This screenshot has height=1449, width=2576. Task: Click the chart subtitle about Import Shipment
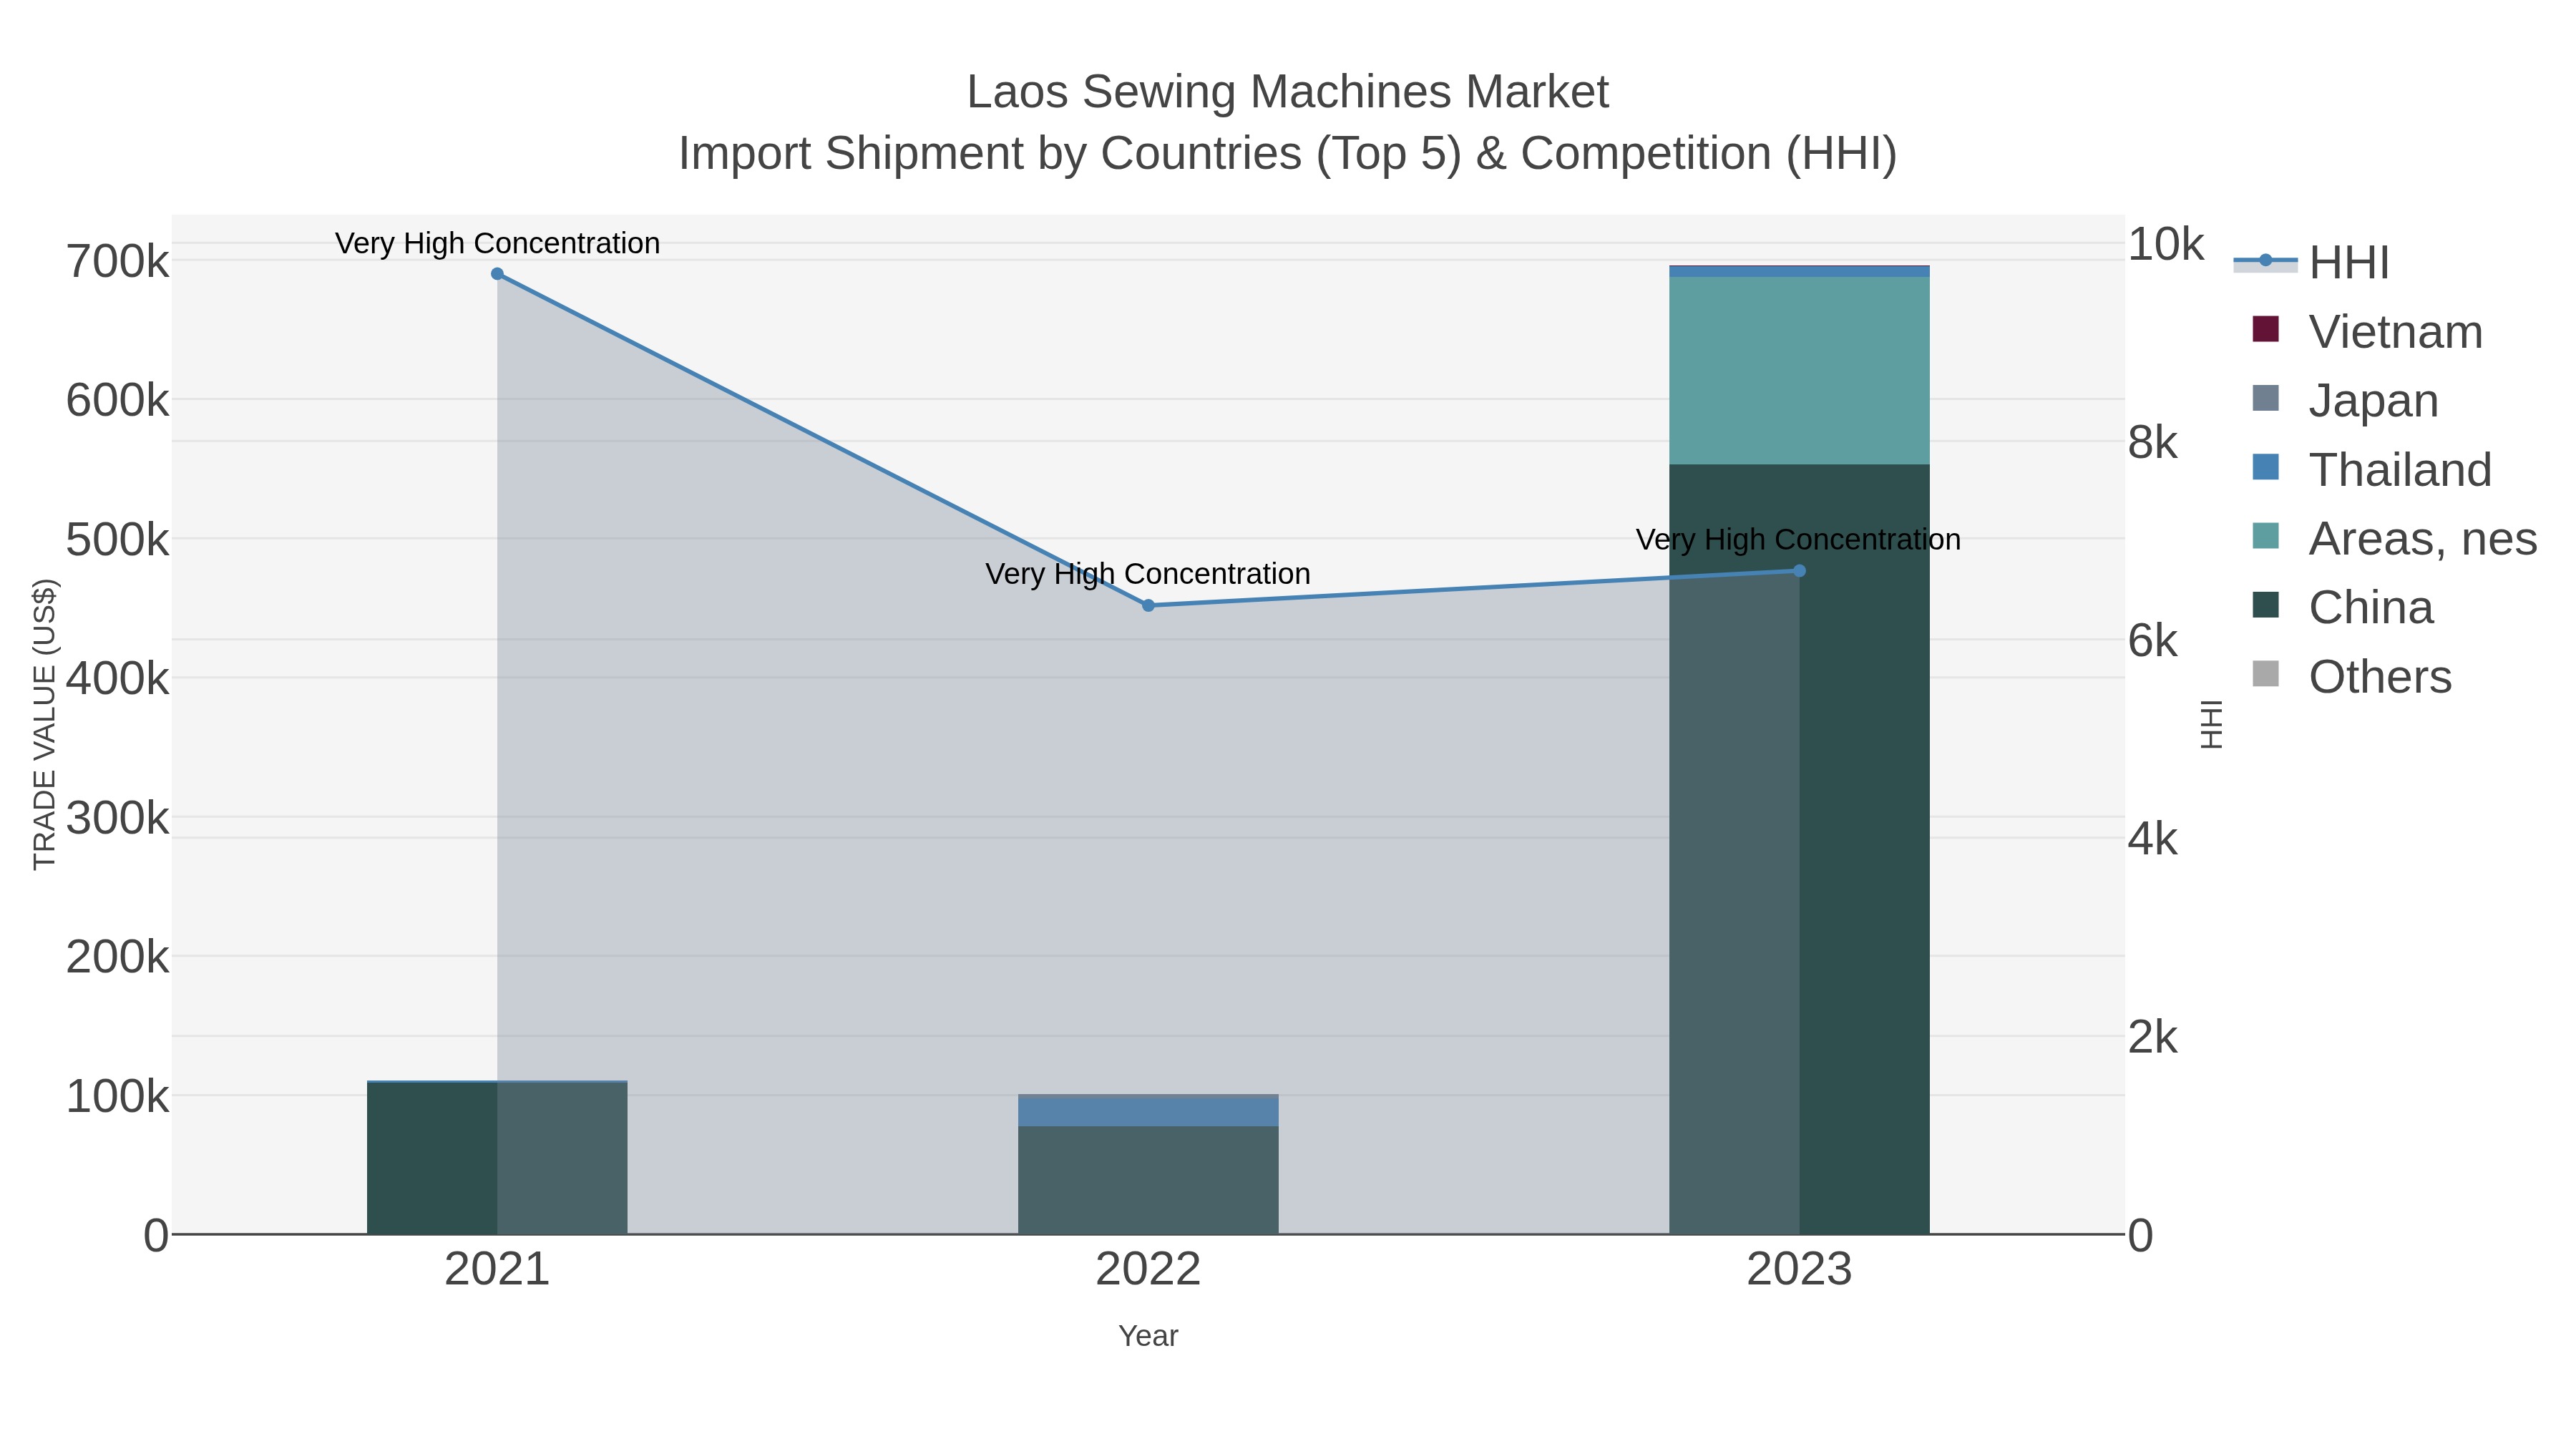coord(1288,154)
